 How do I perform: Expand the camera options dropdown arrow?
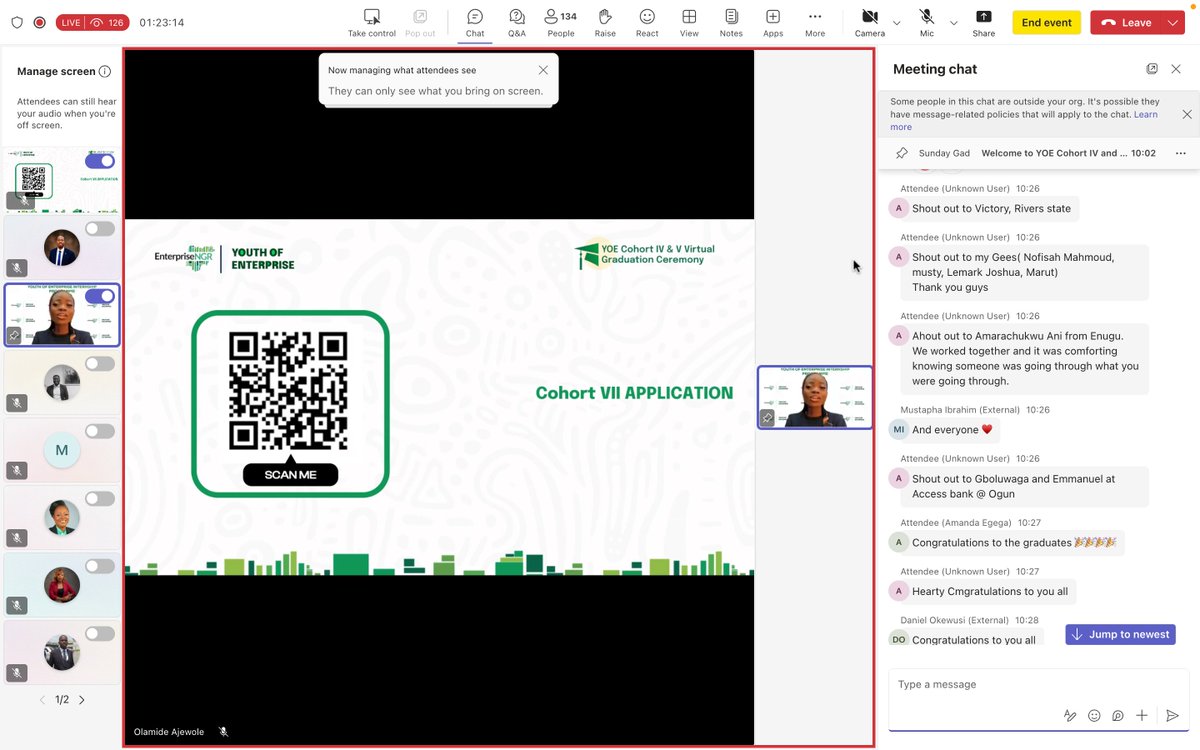[896, 22]
